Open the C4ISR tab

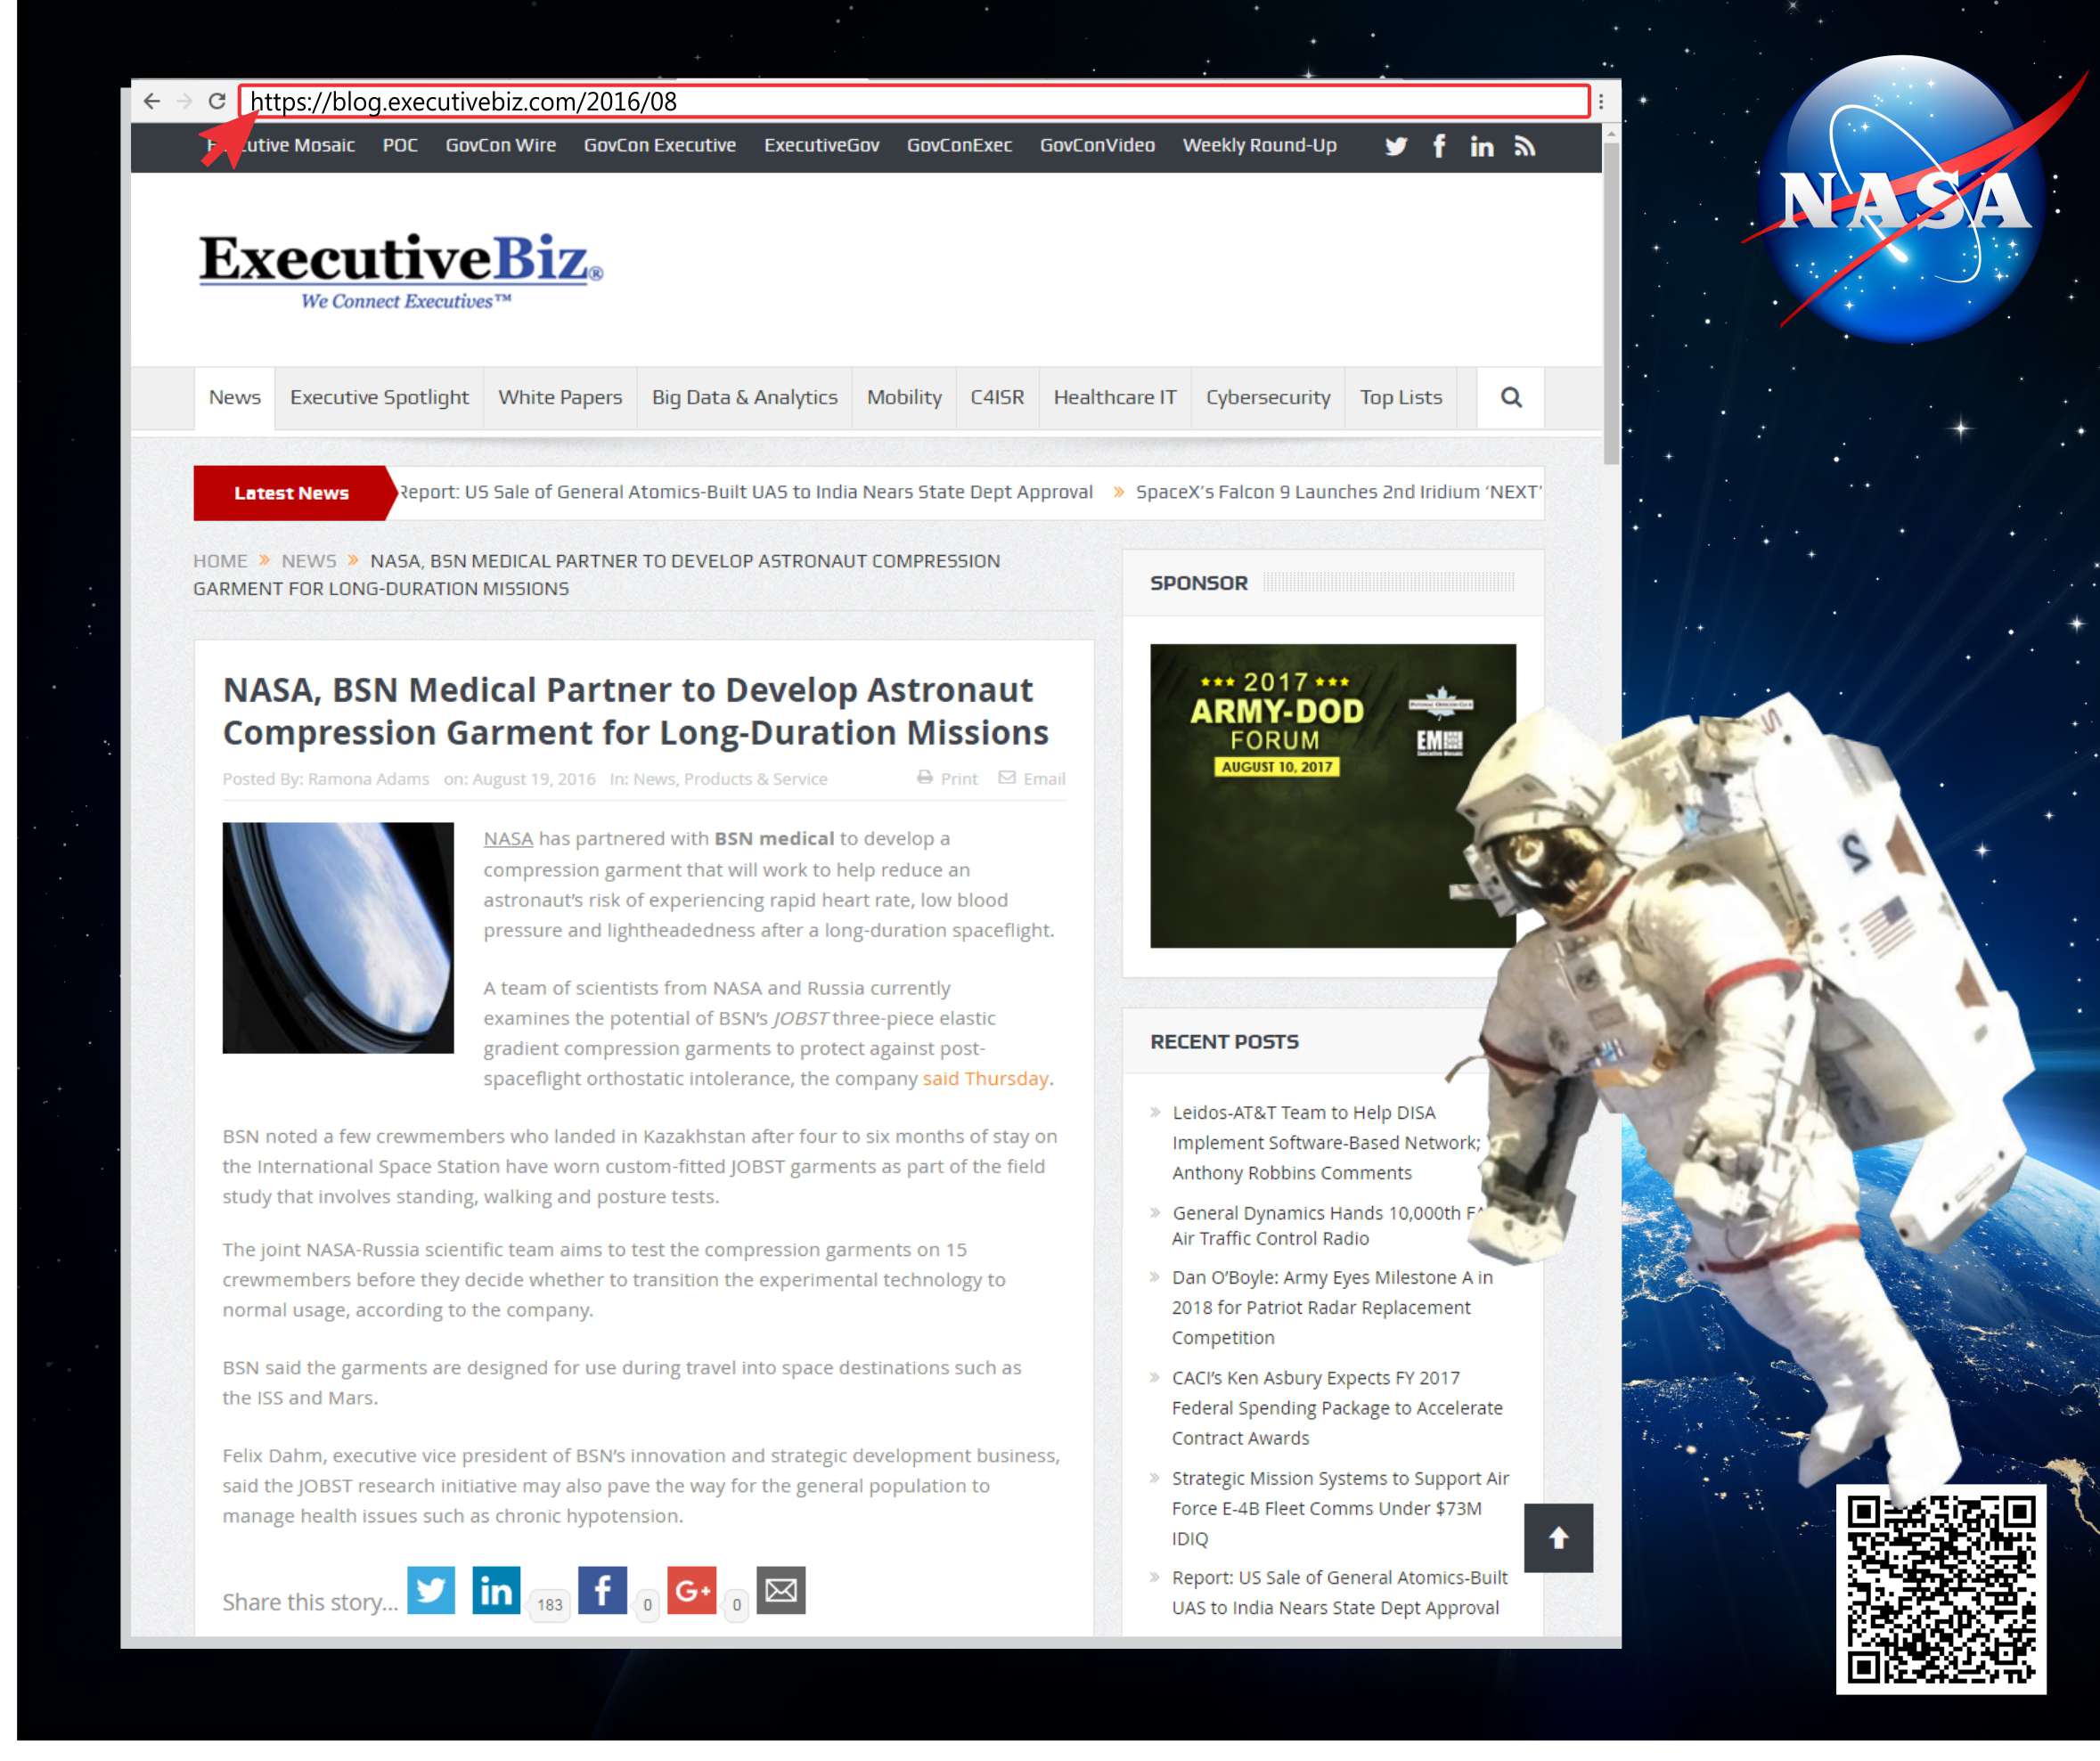pos(997,398)
